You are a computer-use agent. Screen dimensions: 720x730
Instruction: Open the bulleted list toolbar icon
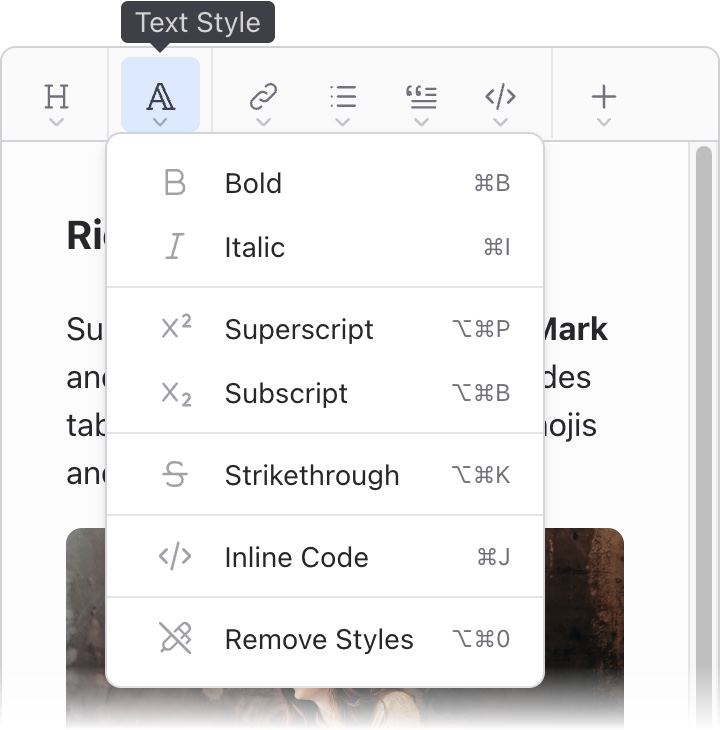click(343, 97)
